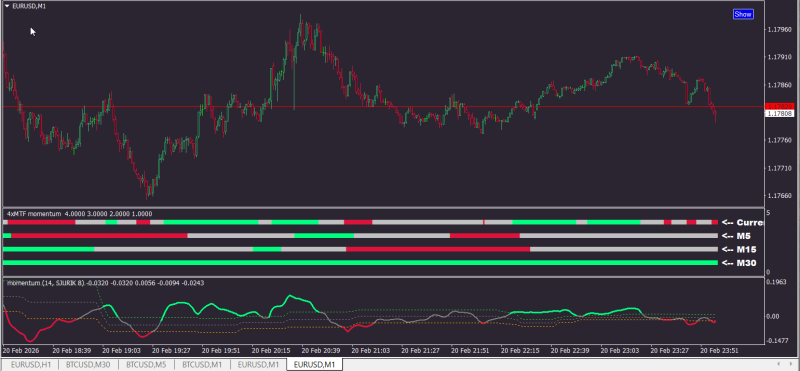
Task: Click the right tab-scroll arrow
Action: (x=792, y=365)
